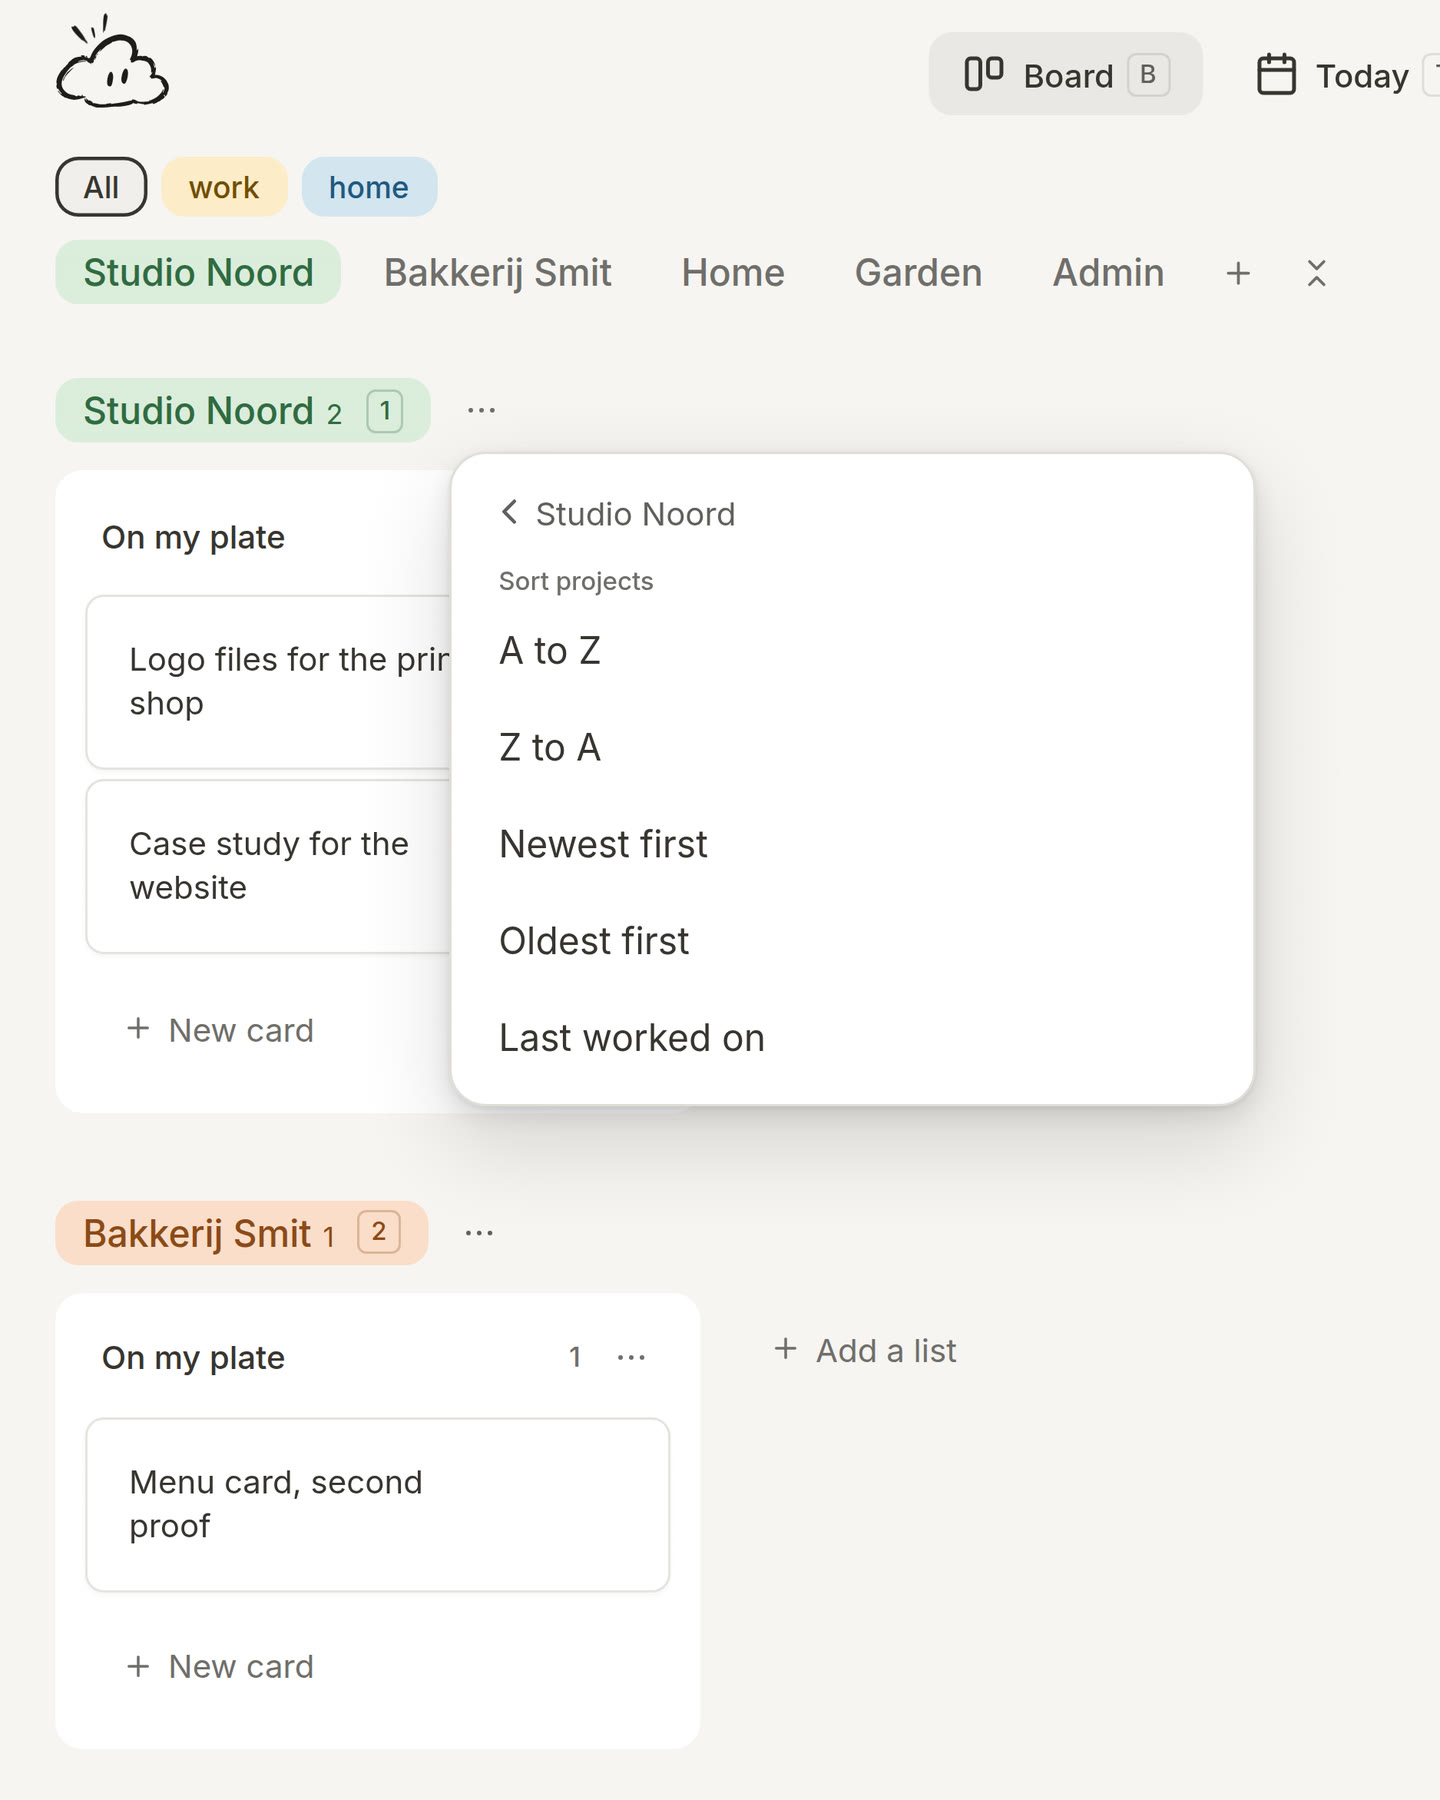Select the All filter chip
The height and width of the screenshot is (1800, 1440).
(x=101, y=187)
